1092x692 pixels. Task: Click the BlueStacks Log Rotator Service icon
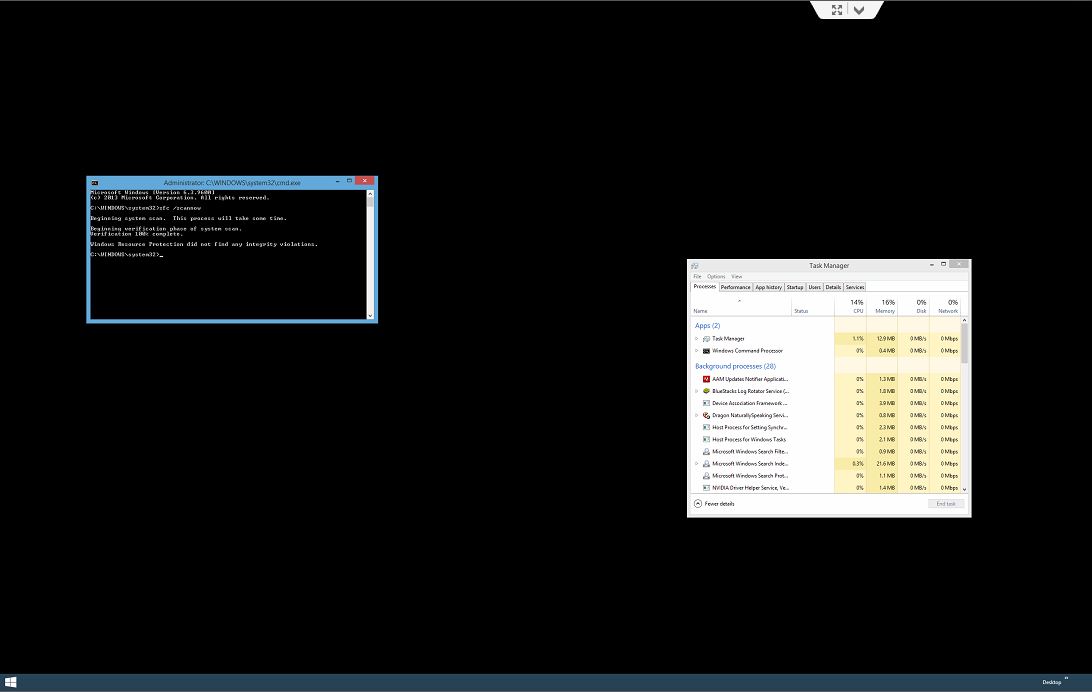tap(706, 391)
